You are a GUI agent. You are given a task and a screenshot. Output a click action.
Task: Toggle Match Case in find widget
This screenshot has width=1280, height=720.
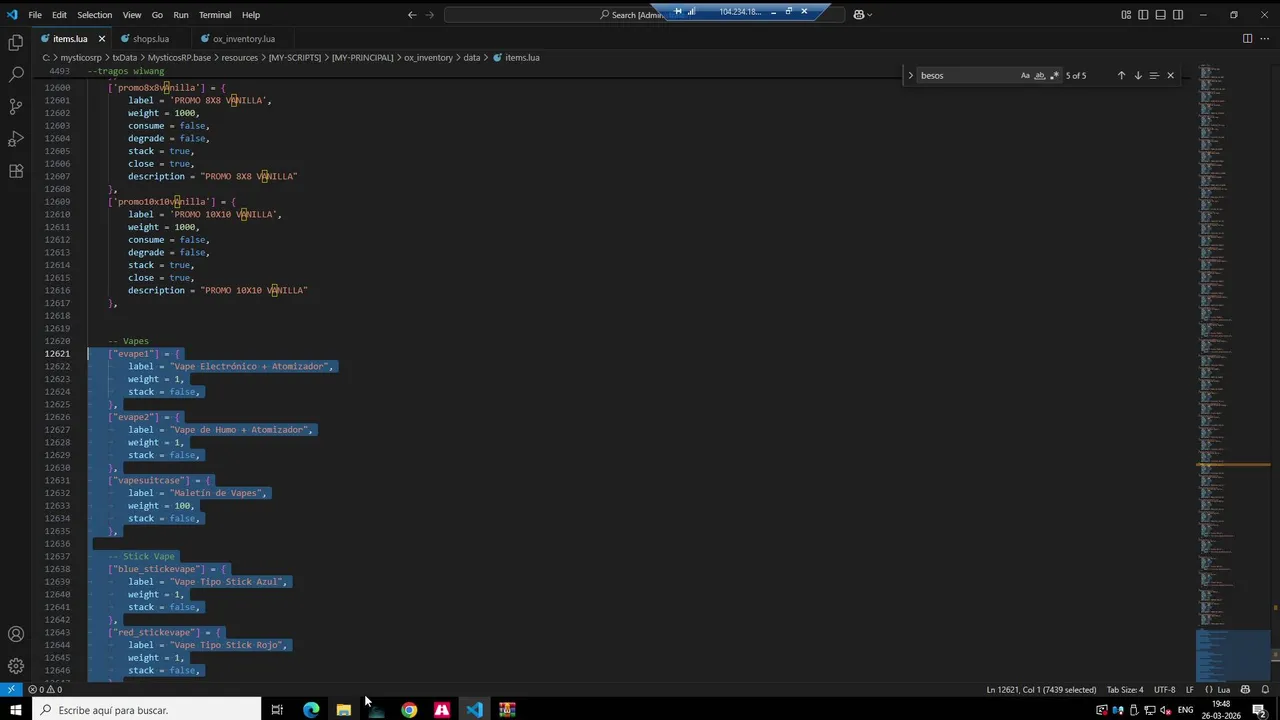coord(1025,75)
